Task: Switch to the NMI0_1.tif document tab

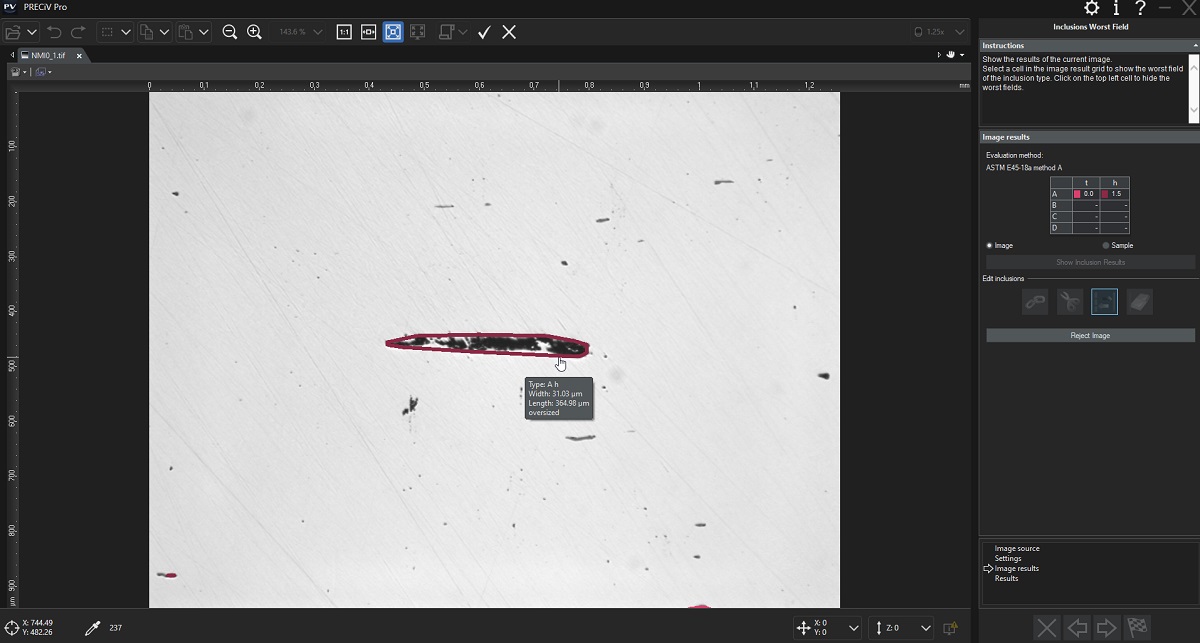Action: [47, 56]
